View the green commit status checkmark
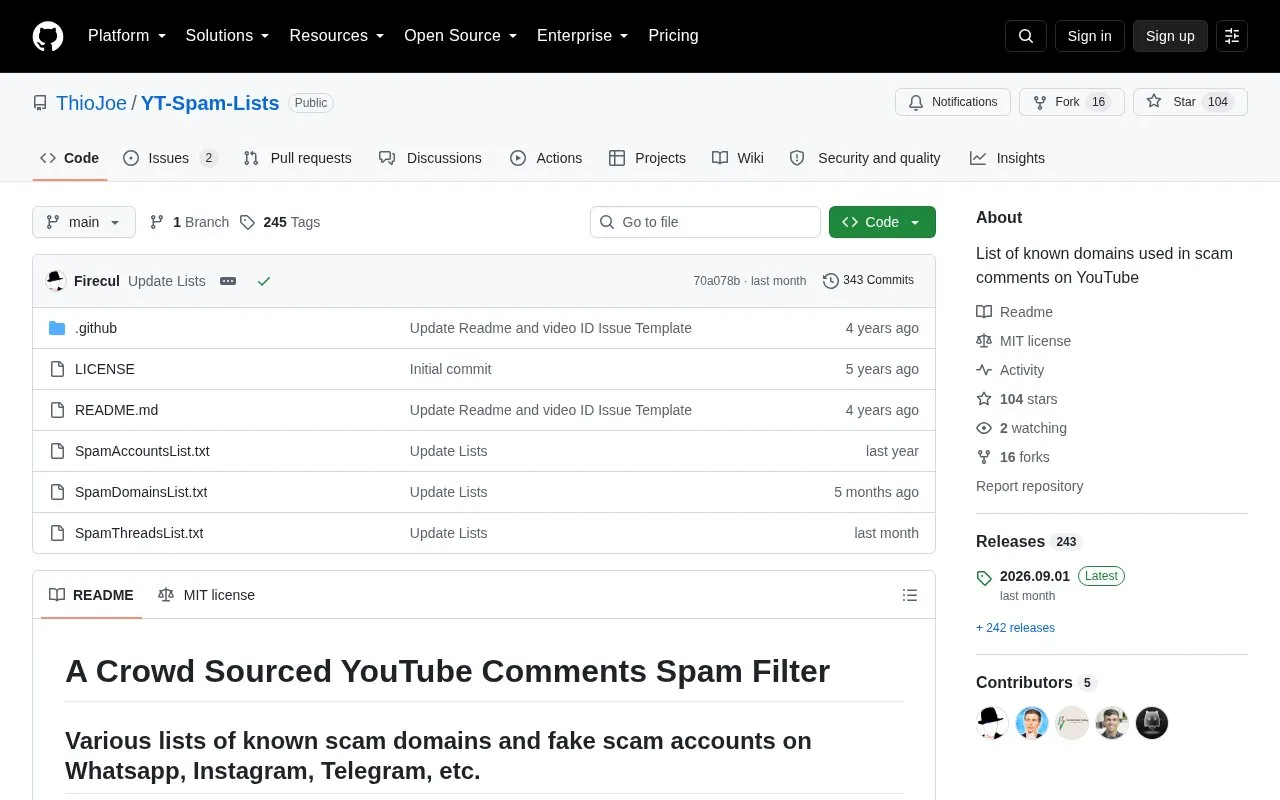This screenshot has height=800, width=1280. 264,281
